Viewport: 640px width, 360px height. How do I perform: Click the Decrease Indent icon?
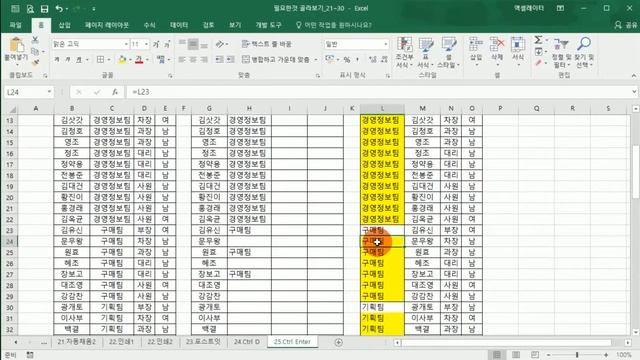coord(219,60)
